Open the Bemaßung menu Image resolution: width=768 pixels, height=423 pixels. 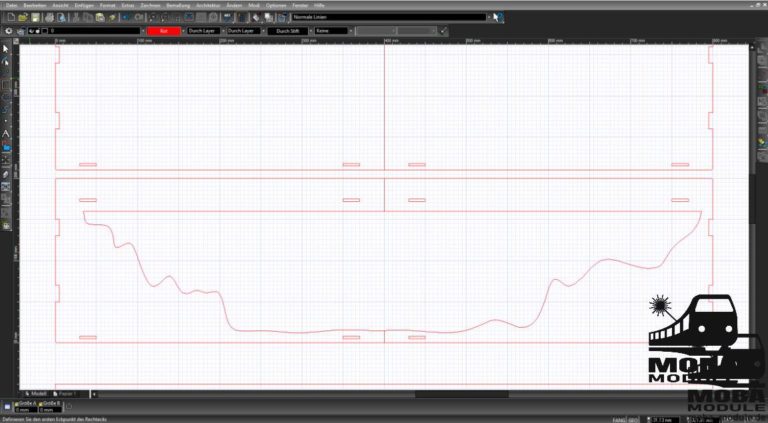[178, 5]
